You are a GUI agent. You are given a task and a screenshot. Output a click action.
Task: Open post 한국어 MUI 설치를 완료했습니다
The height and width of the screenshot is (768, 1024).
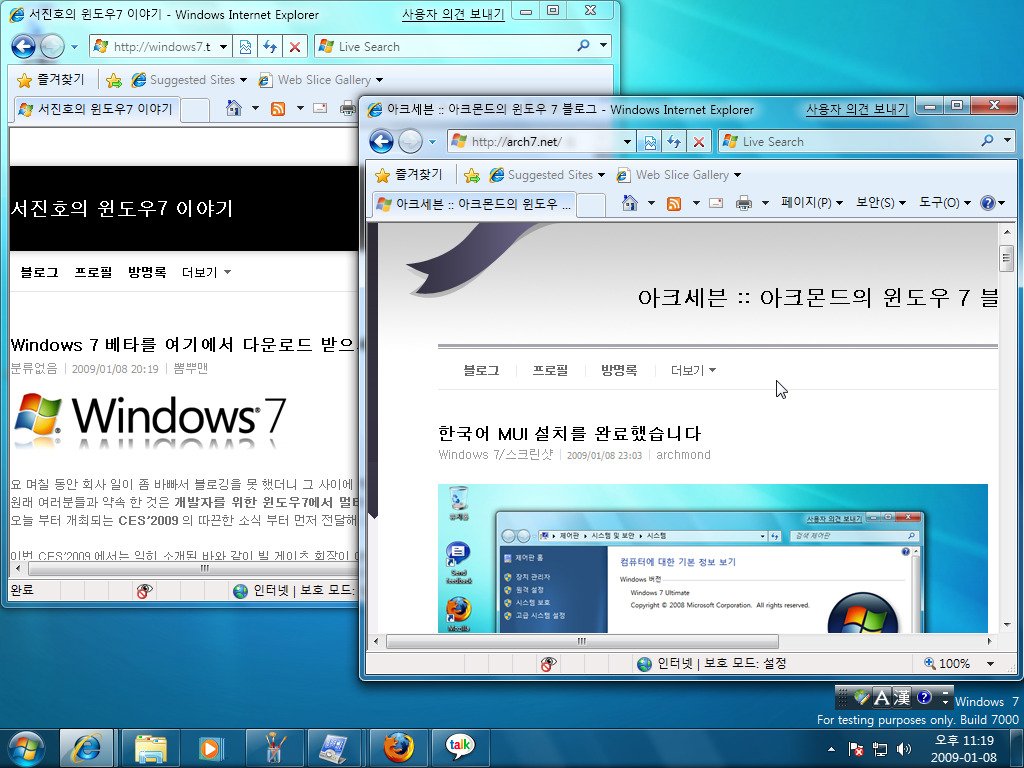click(x=569, y=433)
